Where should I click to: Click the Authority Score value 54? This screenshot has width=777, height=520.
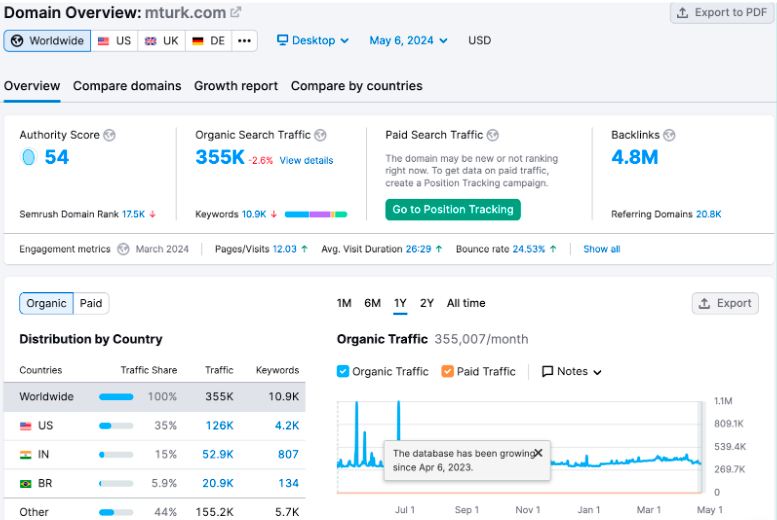56,157
